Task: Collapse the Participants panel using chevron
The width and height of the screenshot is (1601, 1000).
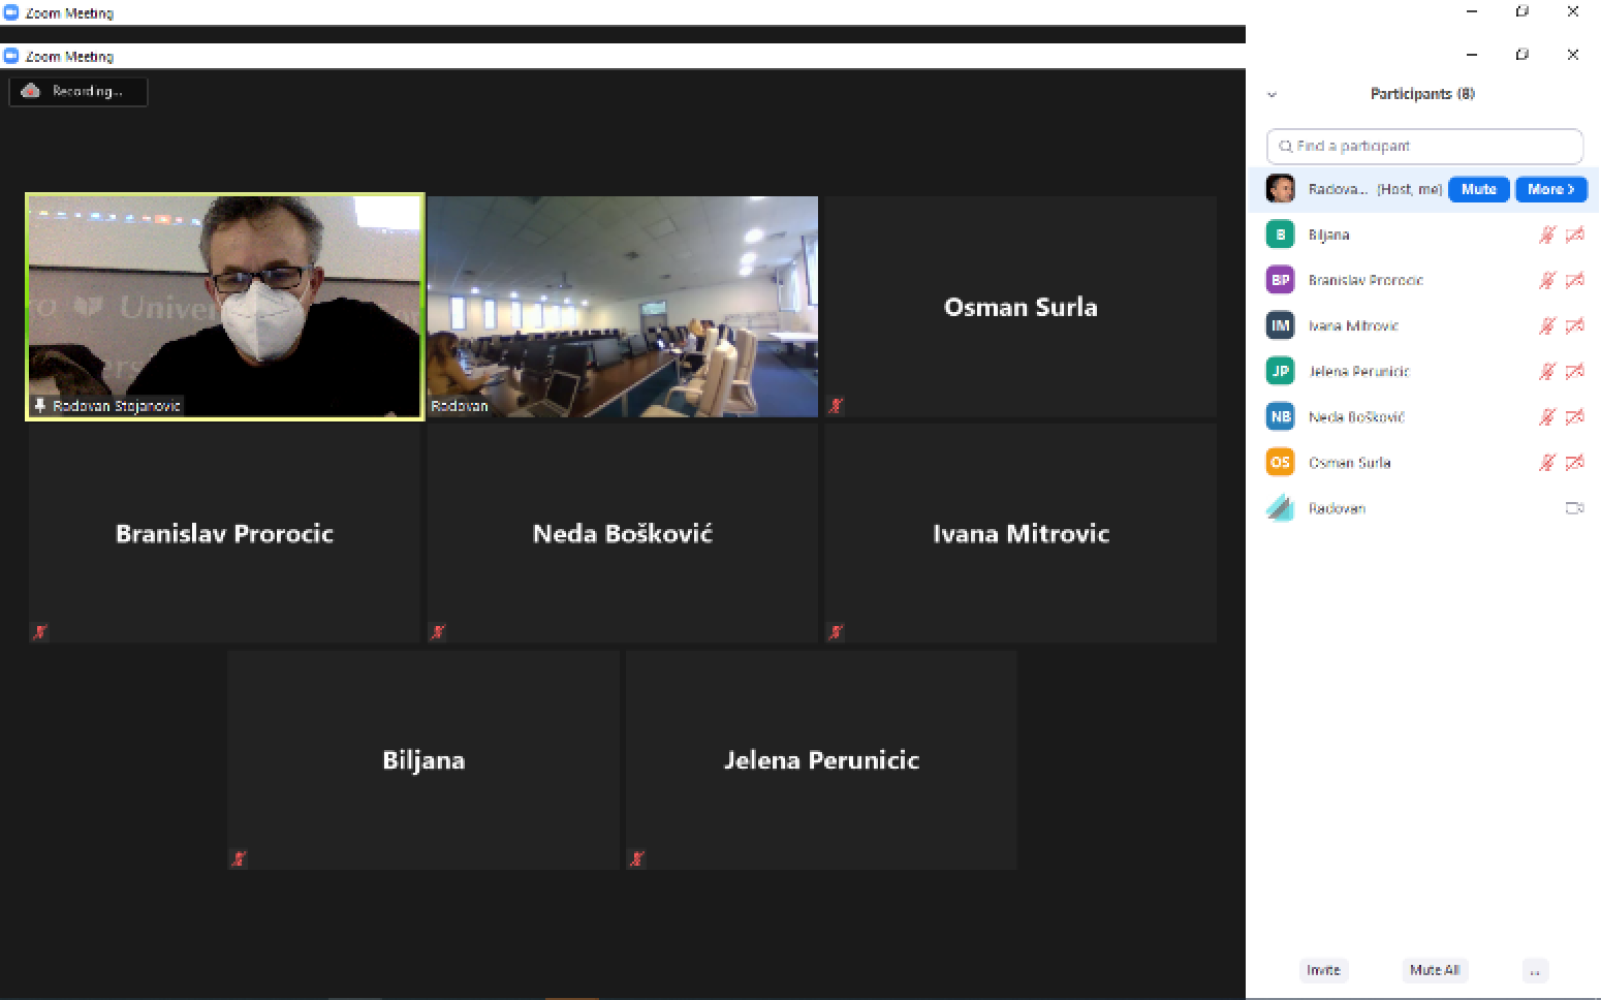Action: [1272, 95]
